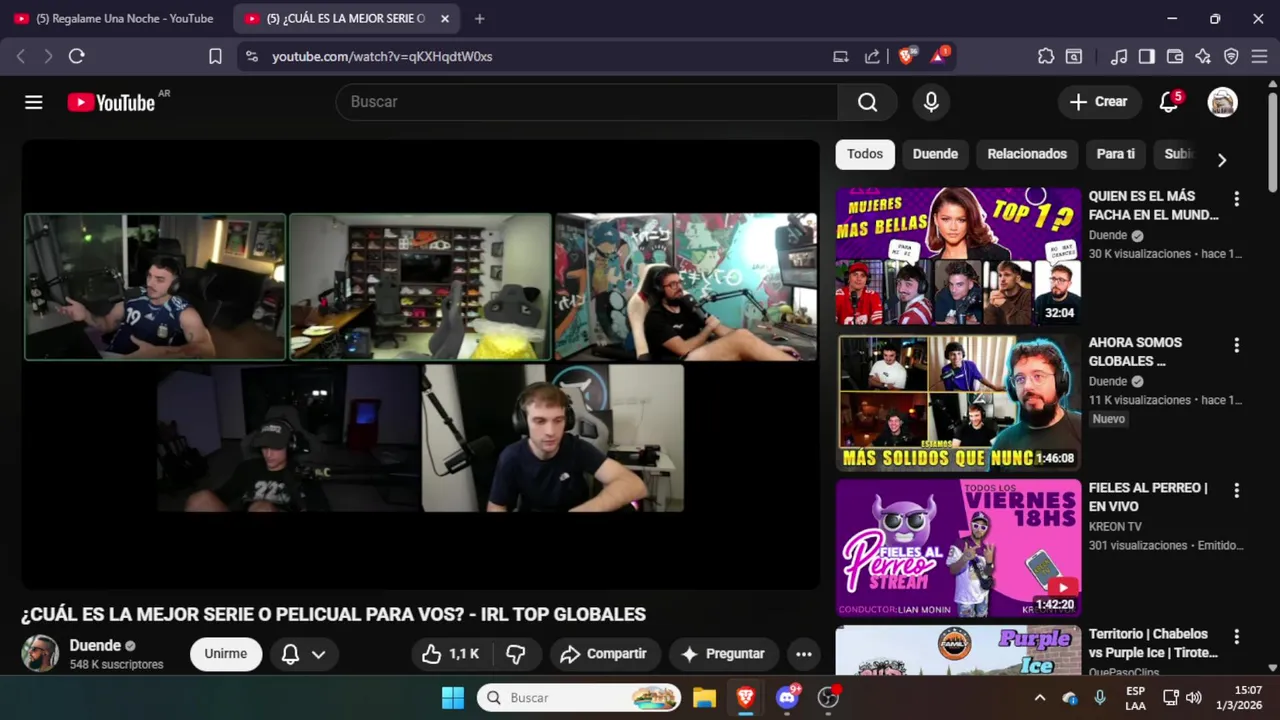Open the QUIEN ES EL MÁS FACHA thumbnail
The width and height of the screenshot is (1280, 720).
point(958,256)
